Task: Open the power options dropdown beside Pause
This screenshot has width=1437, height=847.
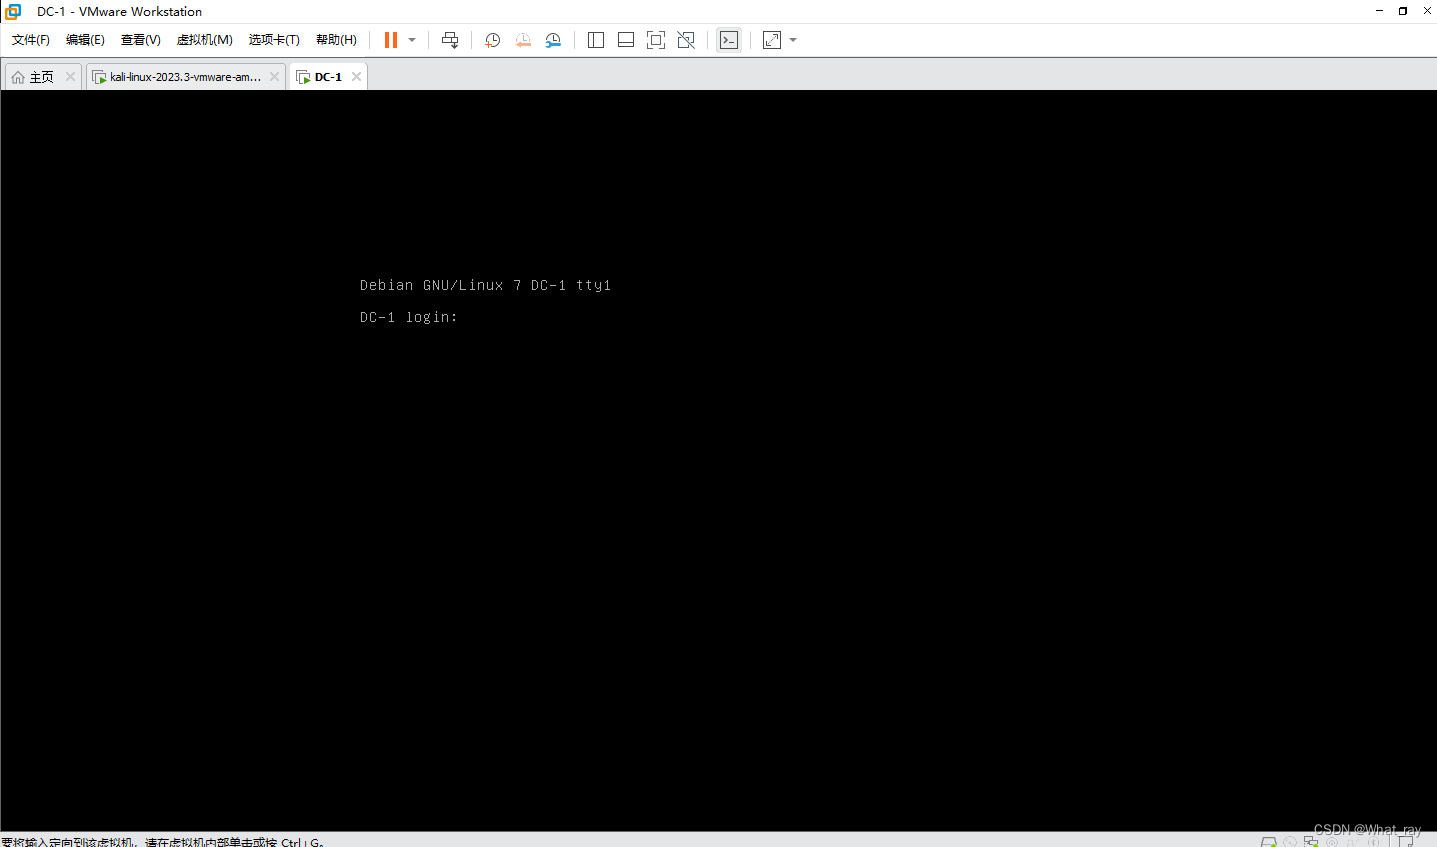Action: [412, 40]
